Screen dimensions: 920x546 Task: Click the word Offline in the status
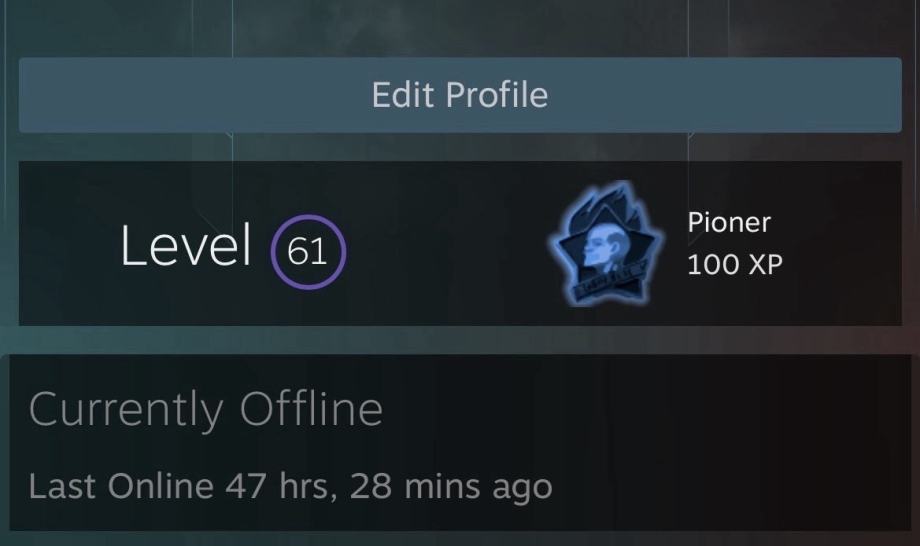pyautogui.click(x=311, y=408)
